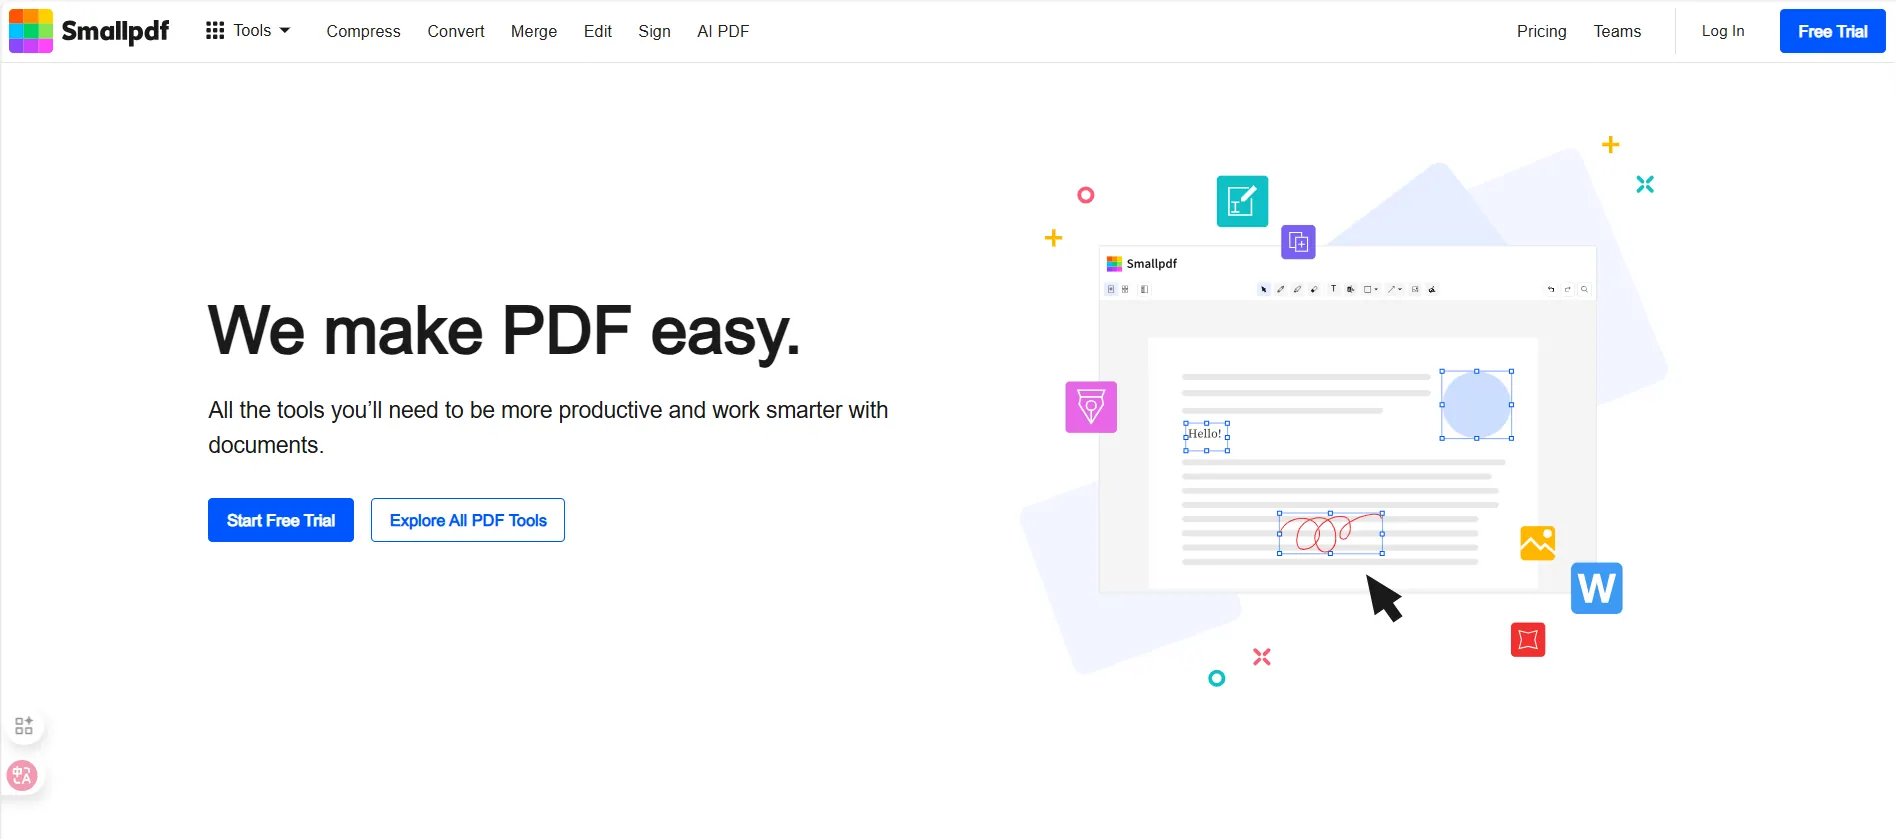Click the undo arrow in preview toolbar
Image resolution: width=1896 pixels, height=839 pixels.
(1551, 289)
